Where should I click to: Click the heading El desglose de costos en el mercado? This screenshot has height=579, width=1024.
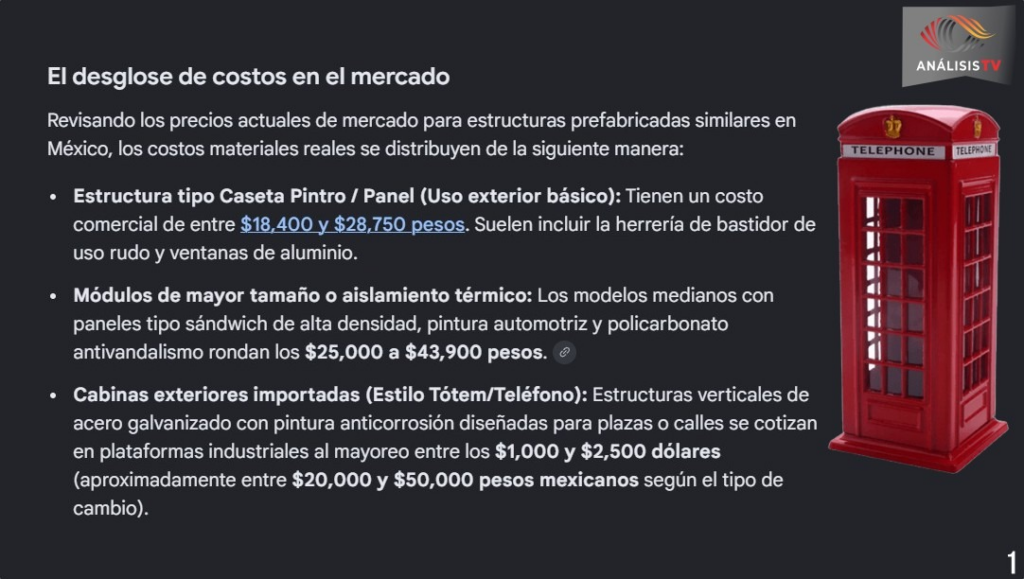(248, 77)
